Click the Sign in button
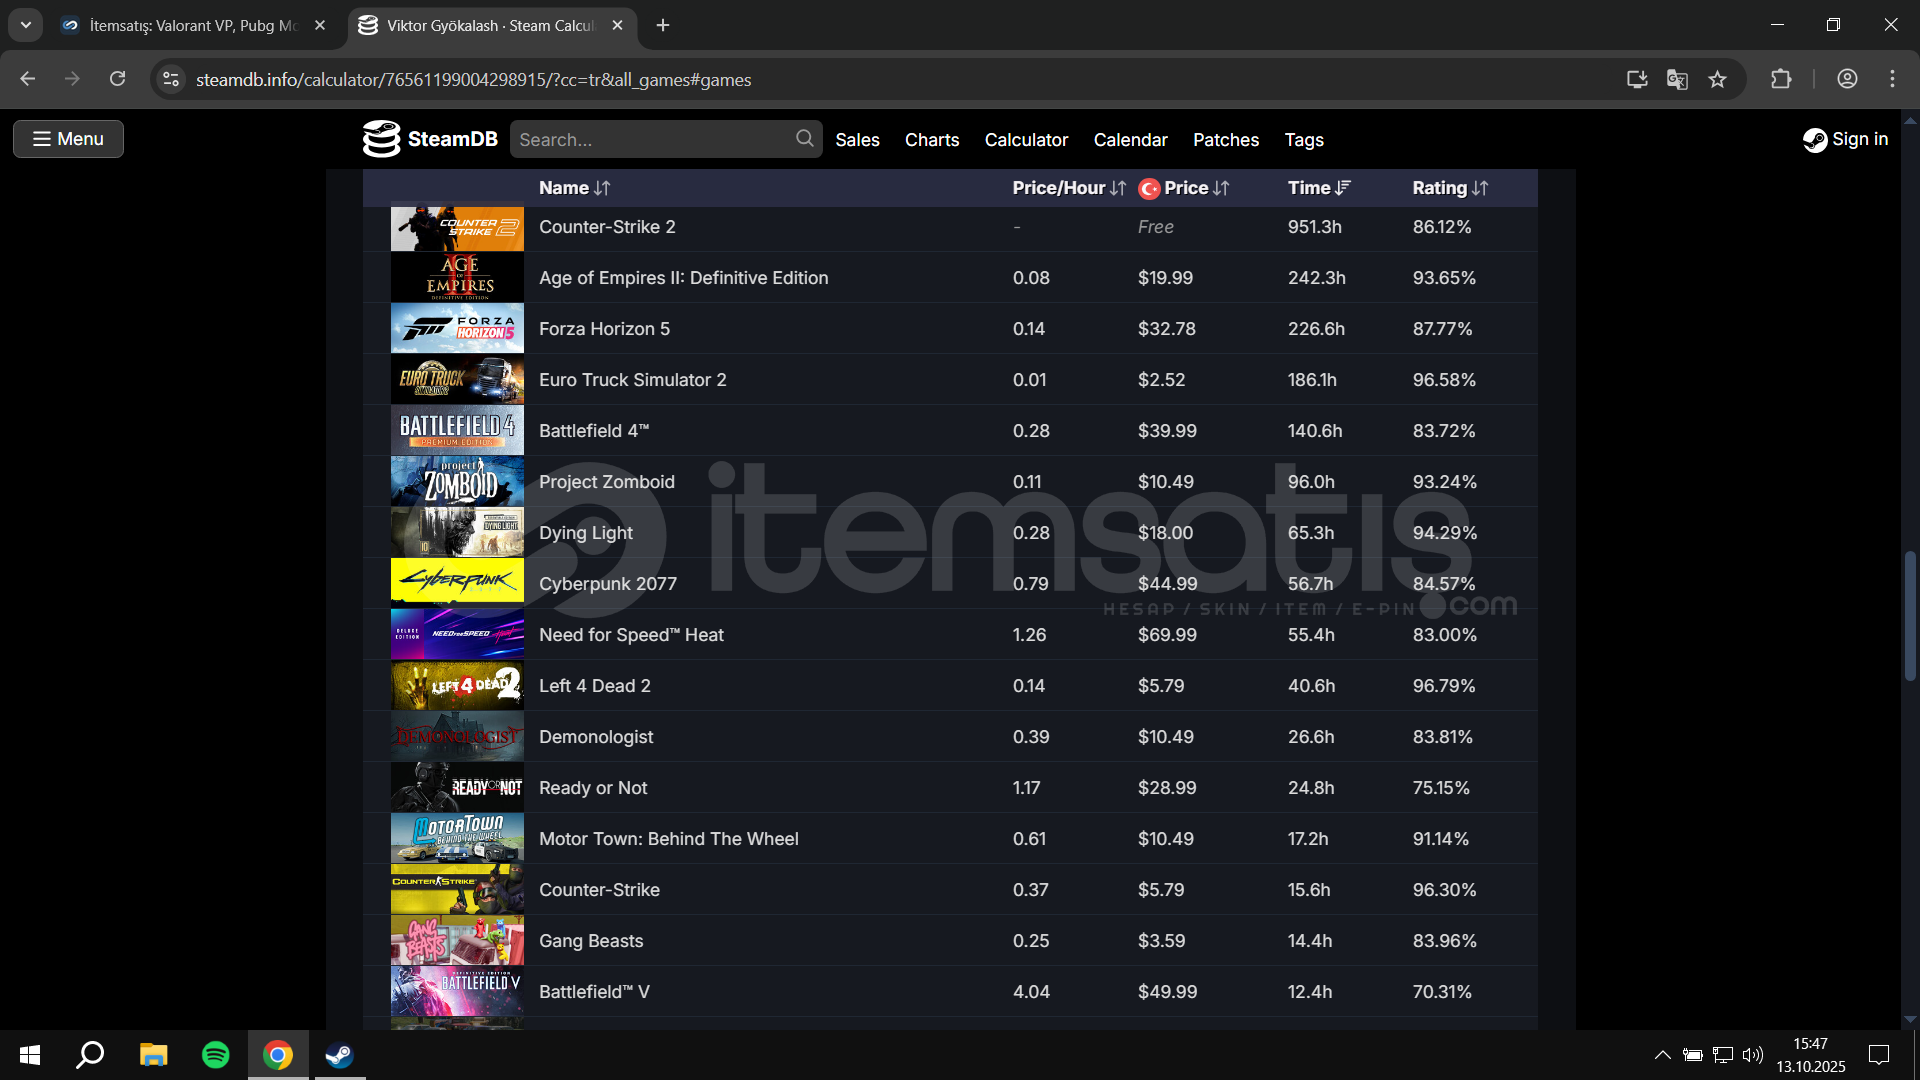Screen dimensions: 1920x1080 (1845, 139)
